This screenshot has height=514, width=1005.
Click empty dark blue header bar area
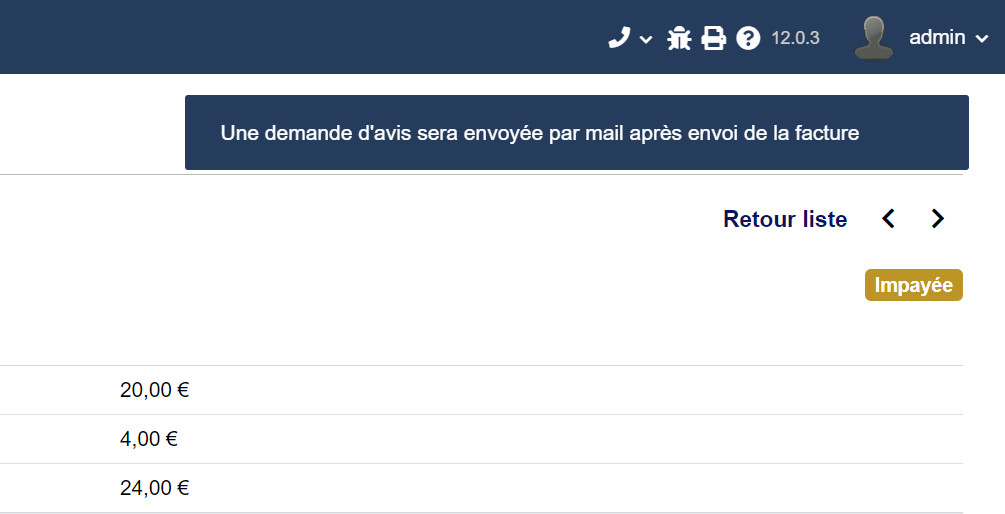click(288, 37)
